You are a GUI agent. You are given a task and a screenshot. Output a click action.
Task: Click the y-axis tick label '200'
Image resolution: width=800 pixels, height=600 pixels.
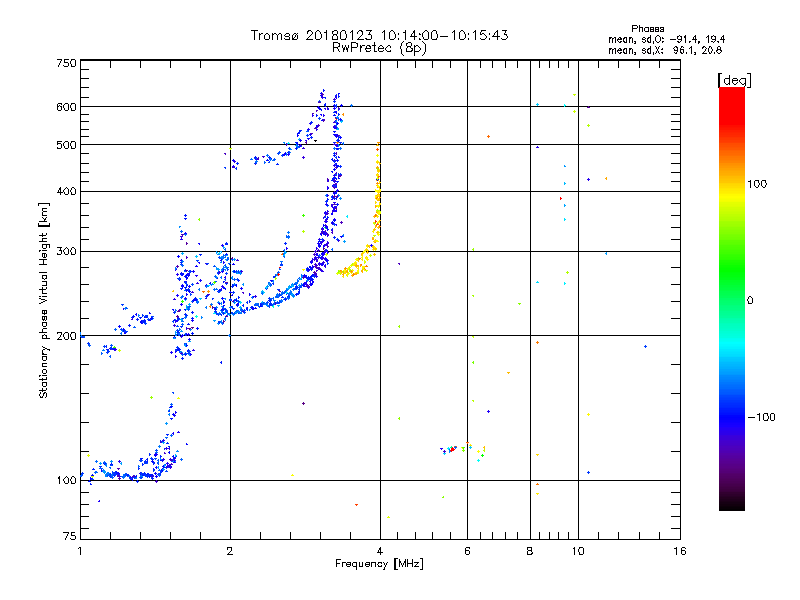pyautogui.click(x=66, y=336)
